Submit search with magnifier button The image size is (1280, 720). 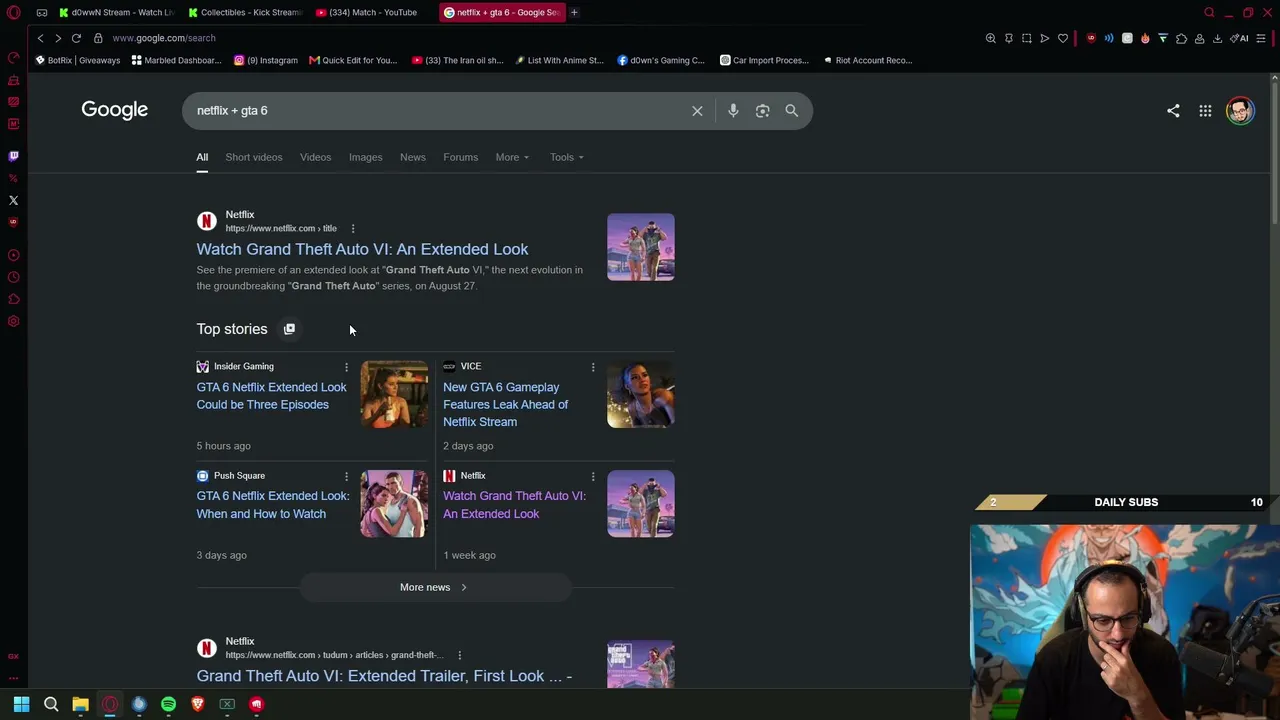pyautogui.click(x=792, y=111)
